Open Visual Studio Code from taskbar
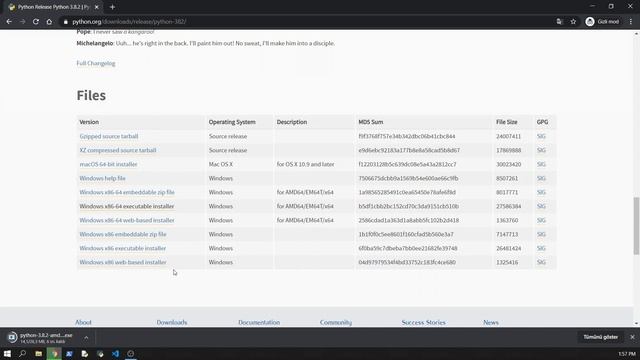Viewport: 640px width, 360px height. point(115,353)
